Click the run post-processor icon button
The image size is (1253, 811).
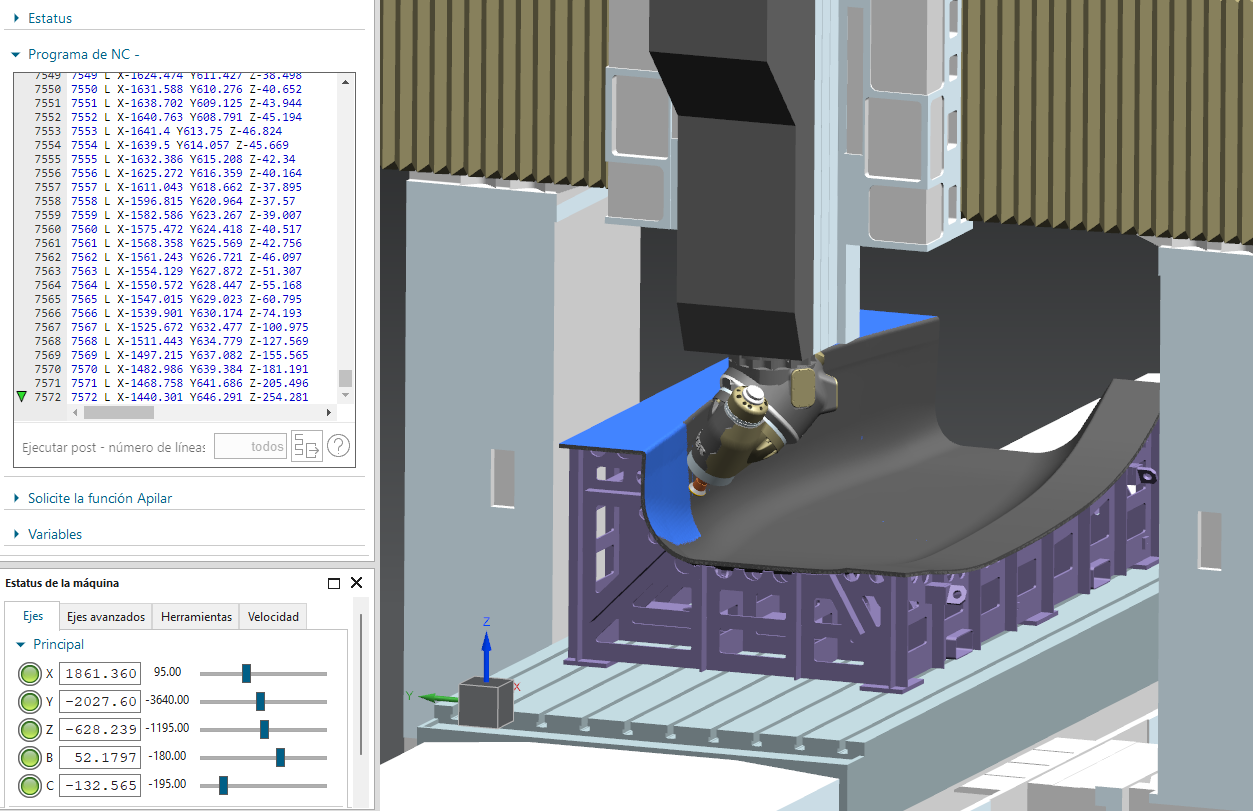click(x=306, y=446)
